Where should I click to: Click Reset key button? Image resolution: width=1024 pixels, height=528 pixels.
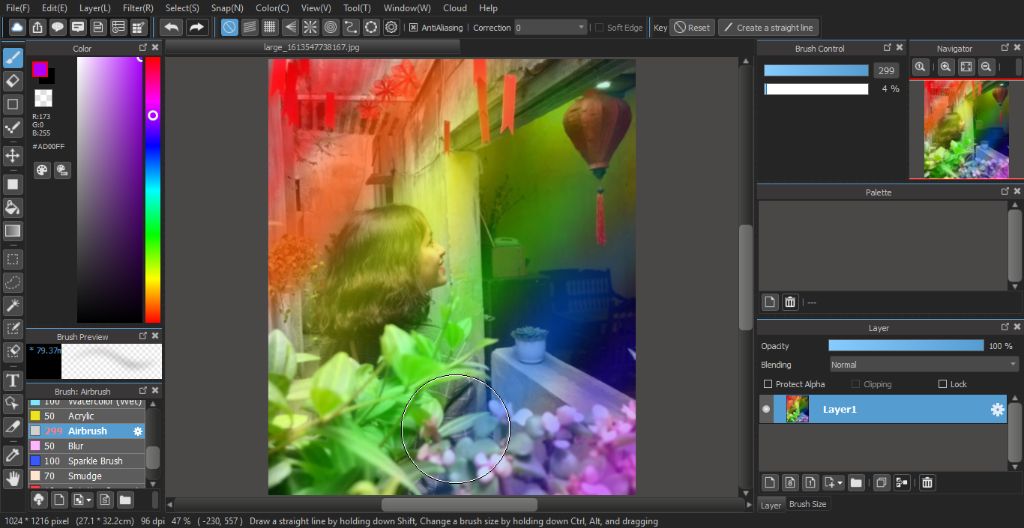point(692,27)
